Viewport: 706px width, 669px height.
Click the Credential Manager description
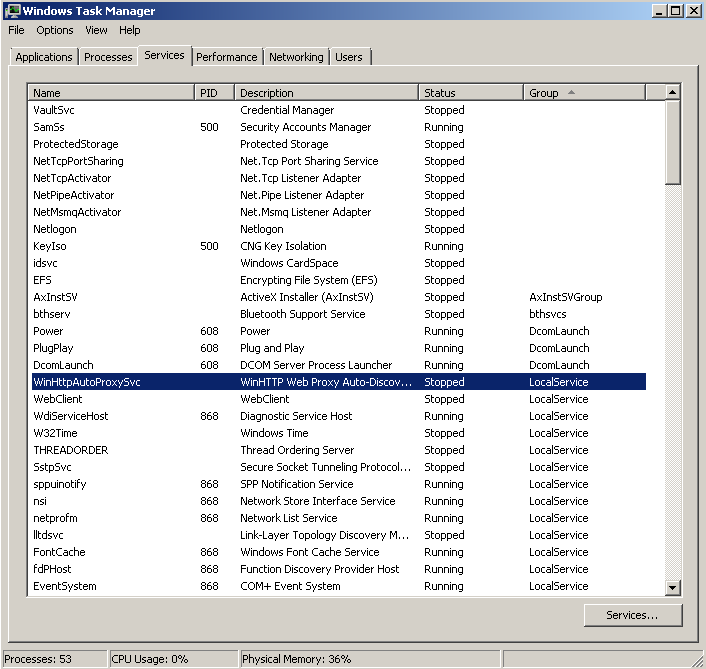coord(287,110)
